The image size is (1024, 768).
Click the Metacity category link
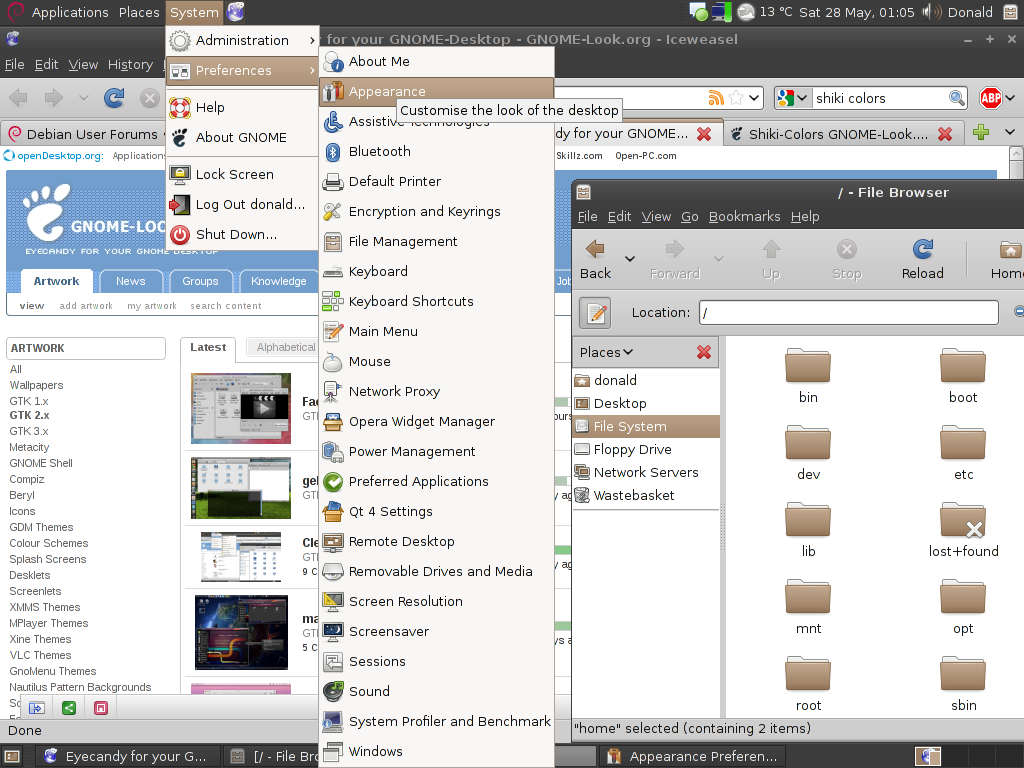tap(29, 447)
